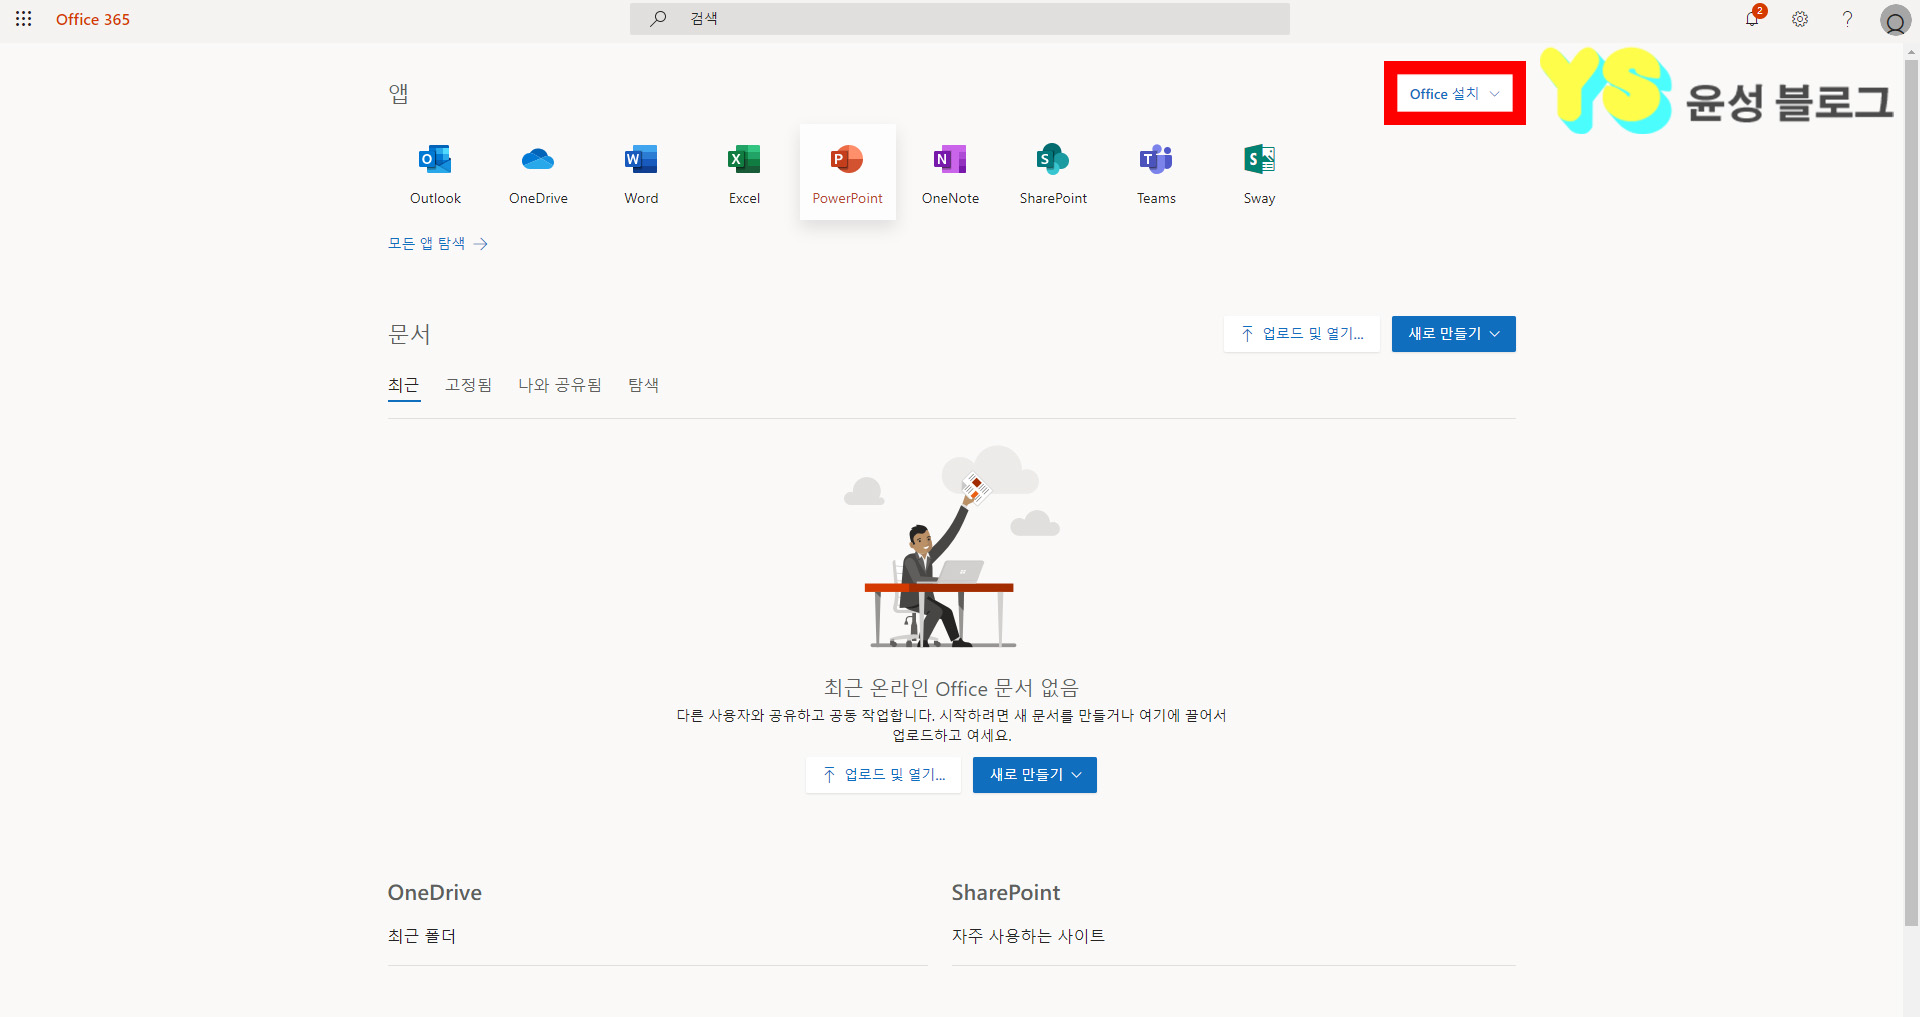Click 최근 온라인 Office 문서 없음 text
1920x1017 pixels.
click(951, 688)
